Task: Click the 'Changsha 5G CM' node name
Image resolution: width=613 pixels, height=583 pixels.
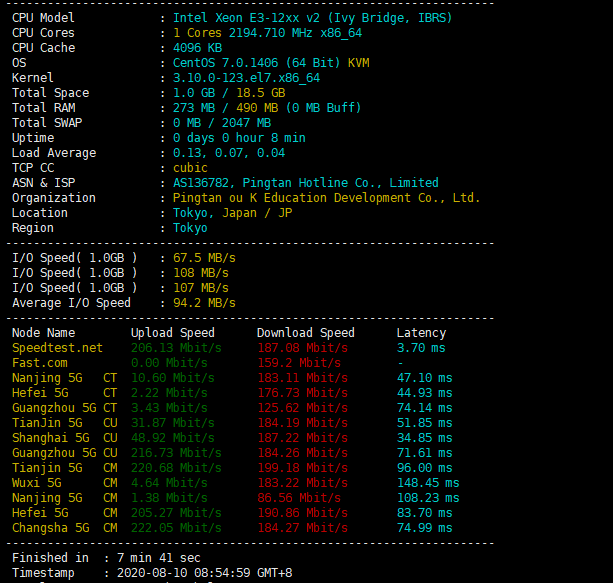Action: point(65,528)
